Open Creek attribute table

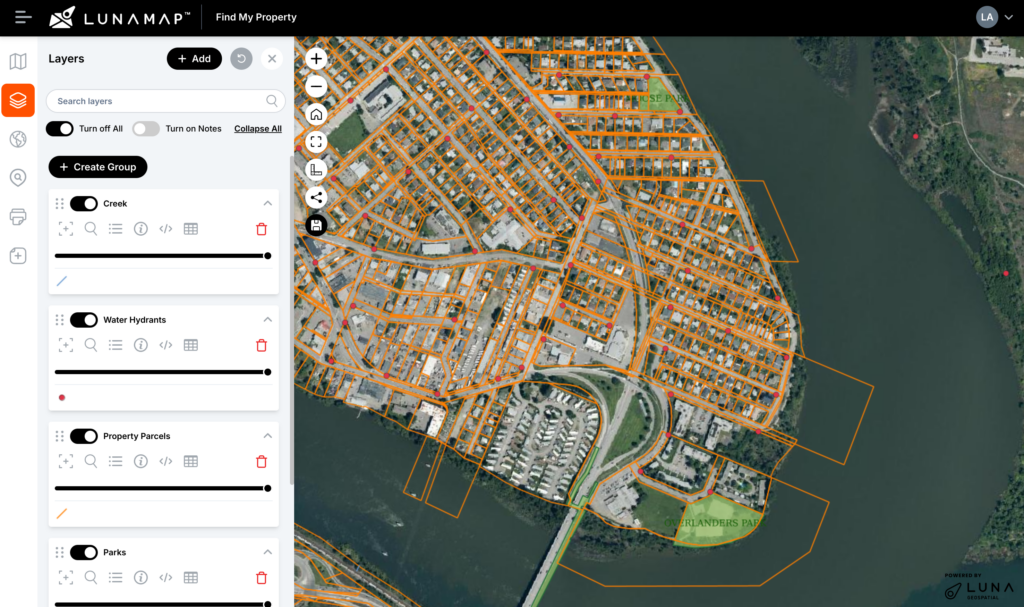191,229
